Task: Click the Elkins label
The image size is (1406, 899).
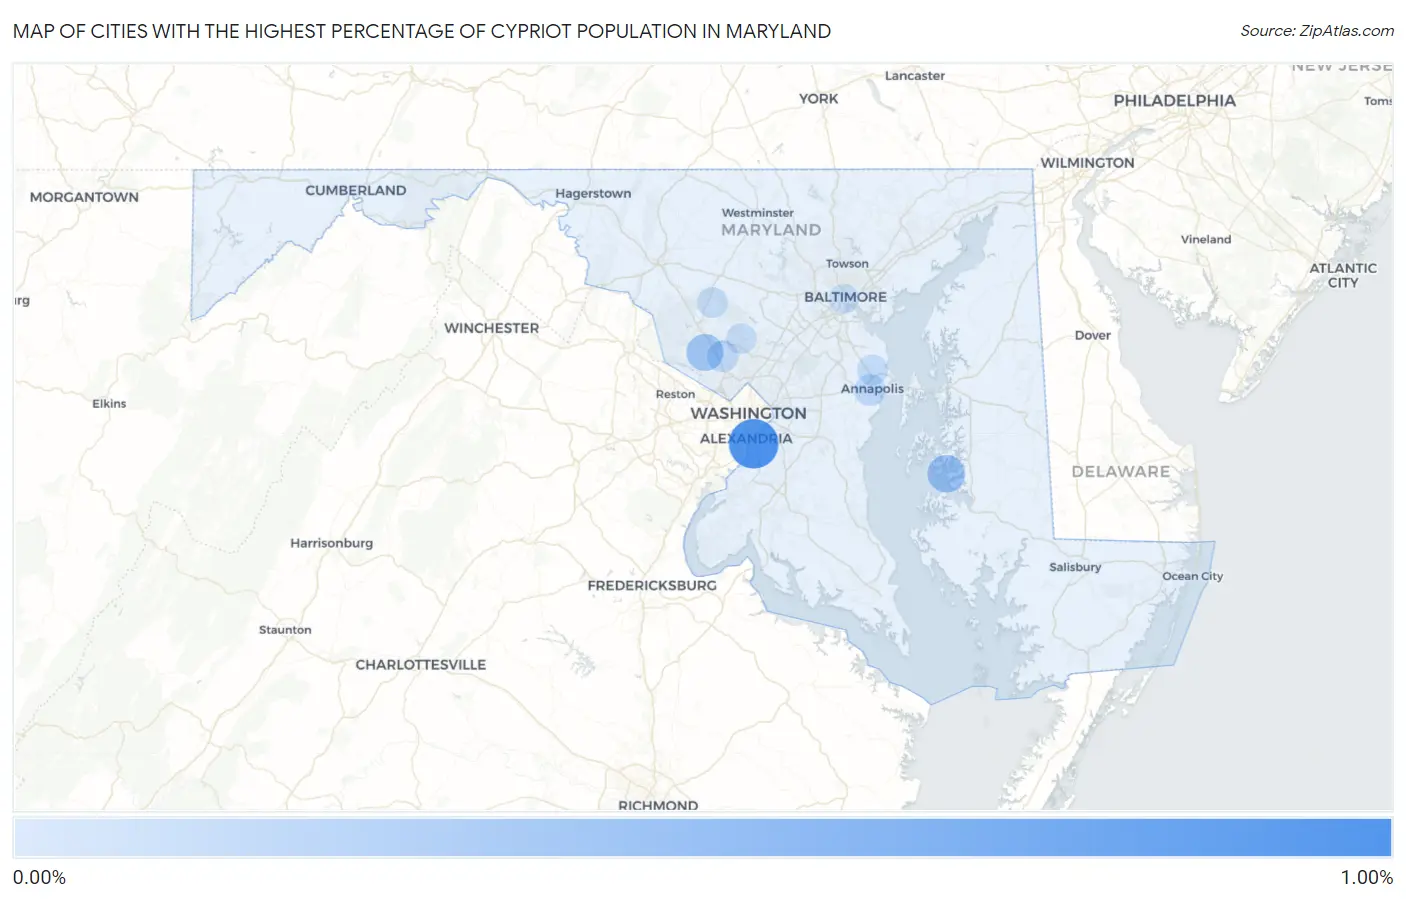Action: tap(109, 404)
